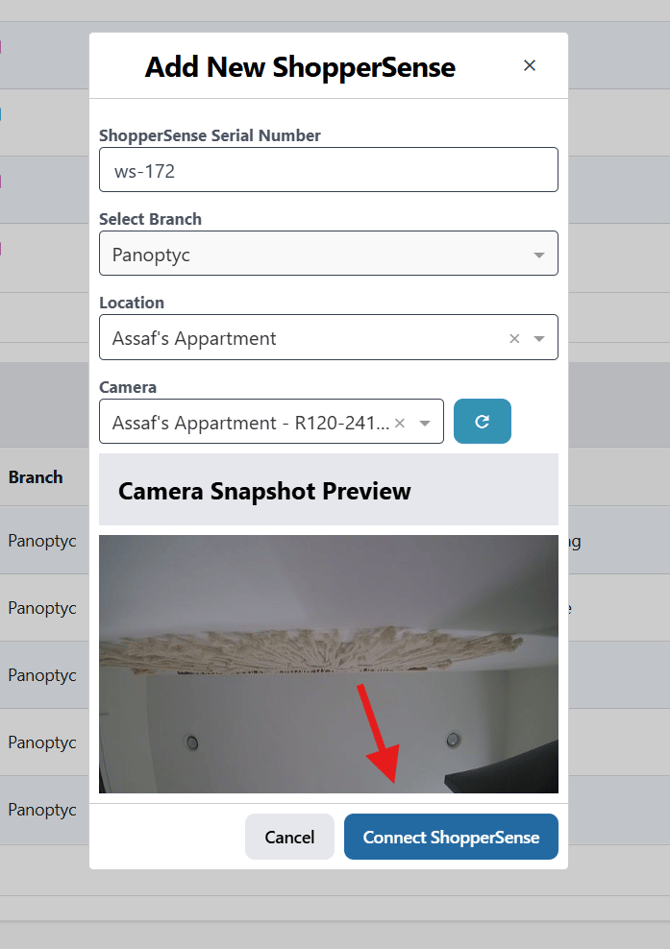This screenshot has height=949, width=670.
Task: Click Connect ShopperSense button
Action: (x=451, y=837)
